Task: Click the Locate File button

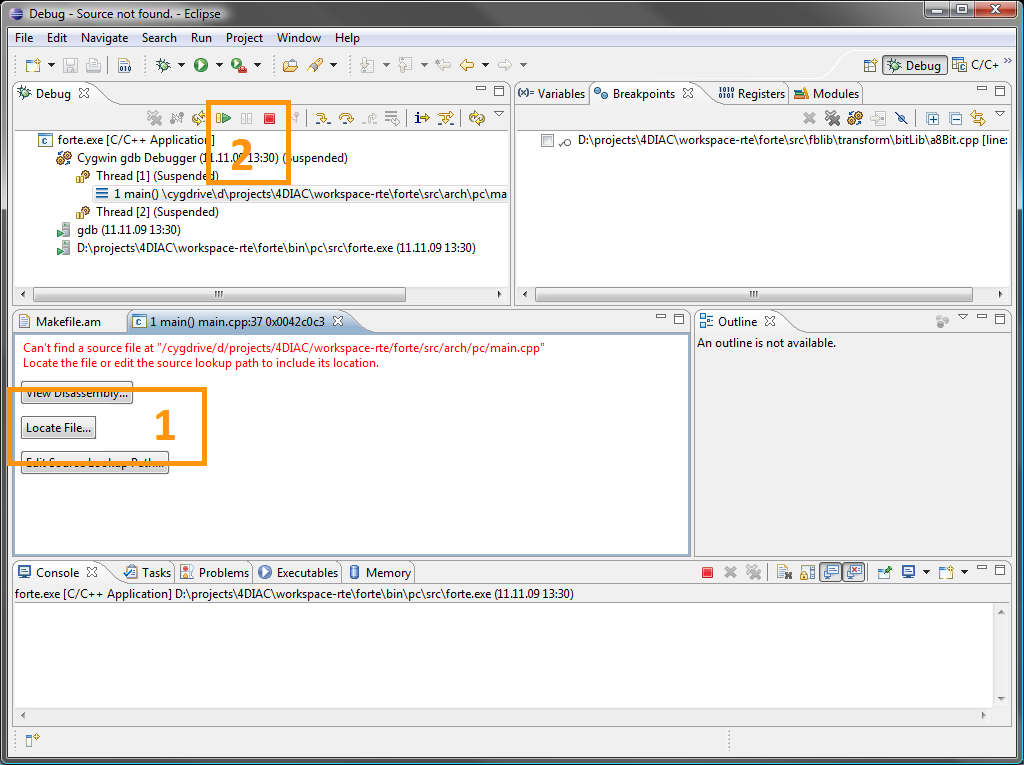Action: (57, 427)
